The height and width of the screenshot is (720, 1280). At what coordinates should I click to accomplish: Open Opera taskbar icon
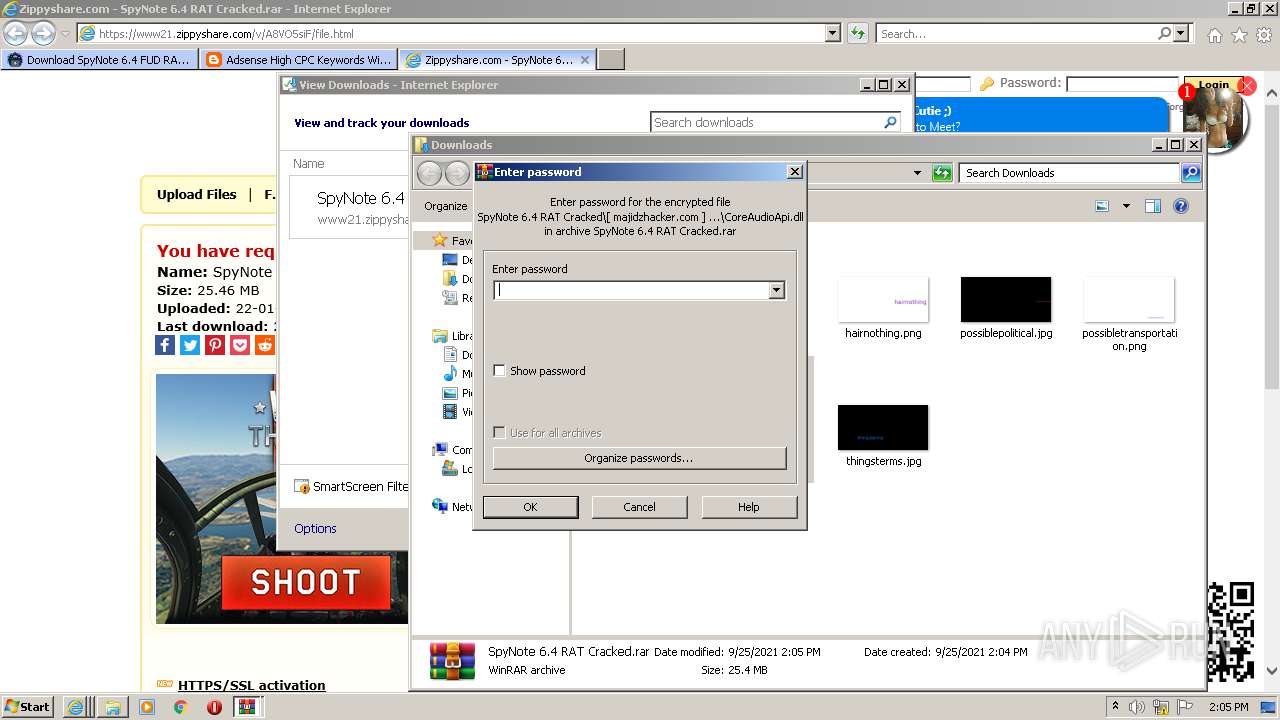point(214,707)
